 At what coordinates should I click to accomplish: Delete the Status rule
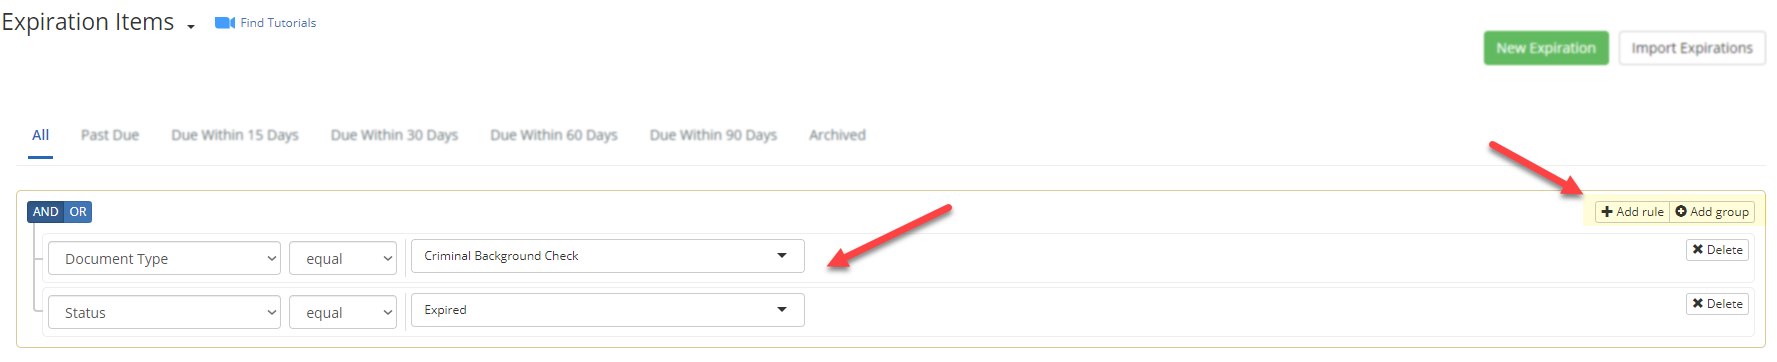1717,304
